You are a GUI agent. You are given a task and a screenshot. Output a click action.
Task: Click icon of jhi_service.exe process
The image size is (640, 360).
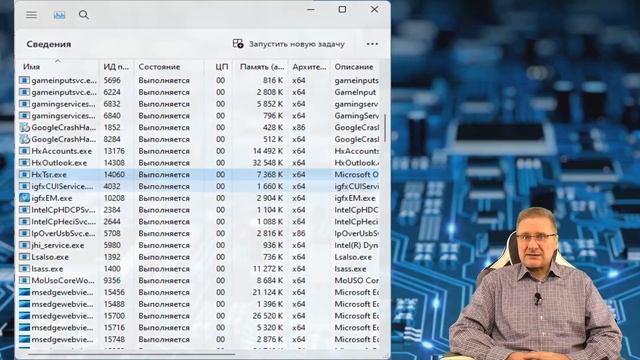click(24, 245)
